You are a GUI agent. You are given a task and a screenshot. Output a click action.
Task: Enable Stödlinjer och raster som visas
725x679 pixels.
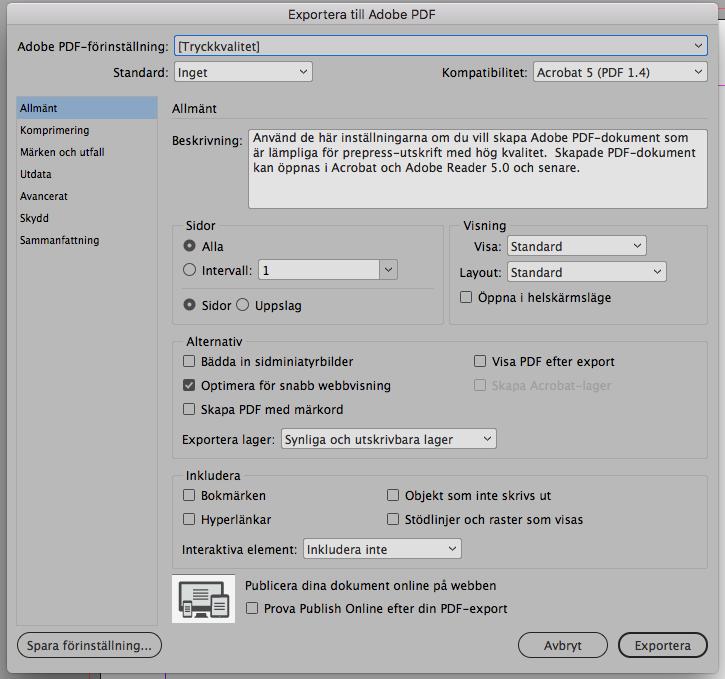pyautogui.click(x=393, y=519)
